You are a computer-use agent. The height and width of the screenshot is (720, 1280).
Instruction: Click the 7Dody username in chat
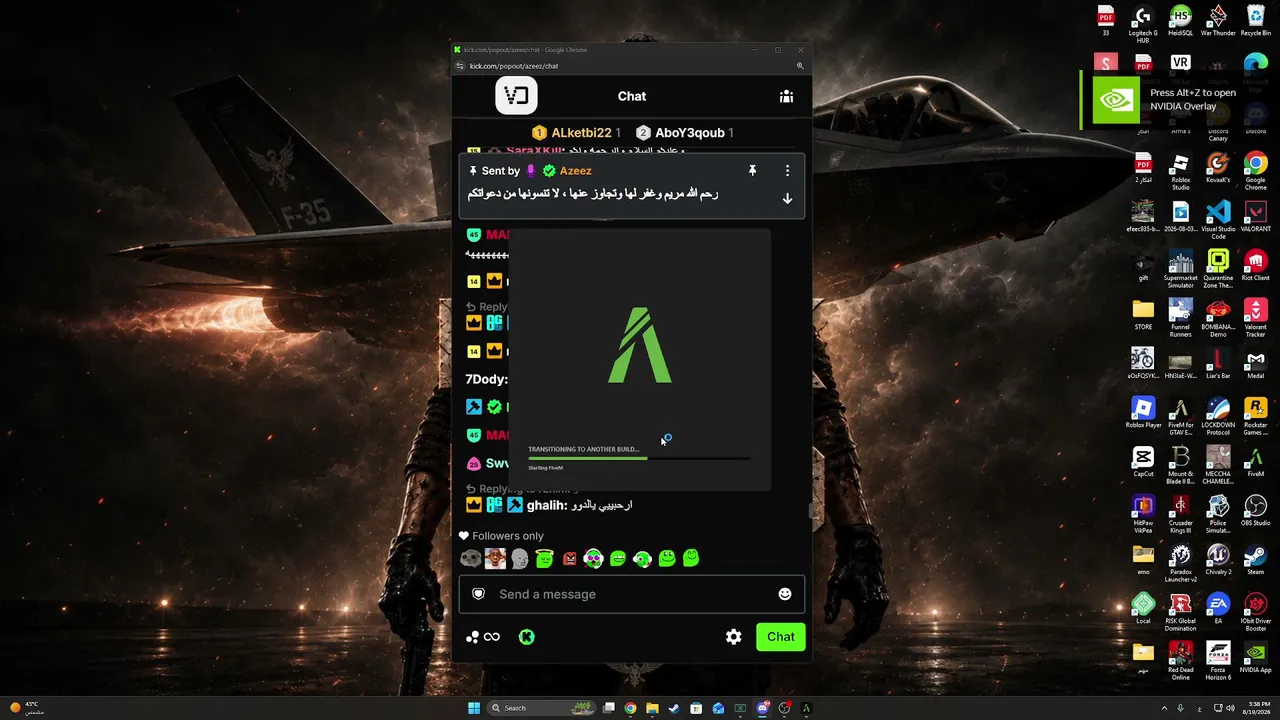point(486,380)
